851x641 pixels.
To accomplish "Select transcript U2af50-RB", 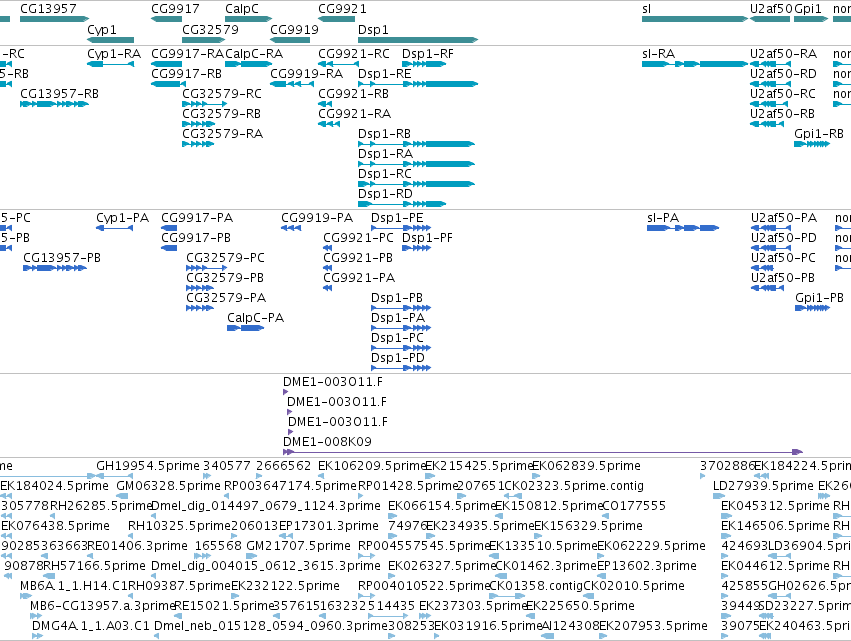I will pos(767,124).
